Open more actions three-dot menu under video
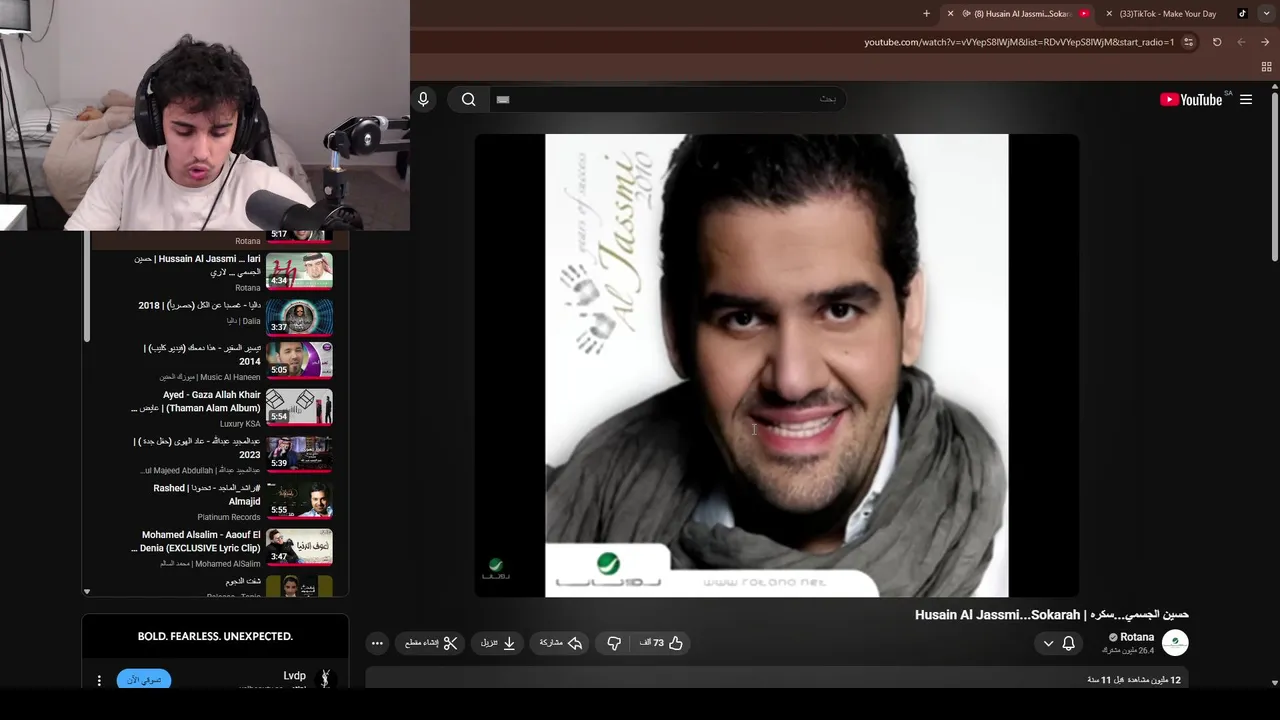The image size is (1280, 720). point(377,643)
